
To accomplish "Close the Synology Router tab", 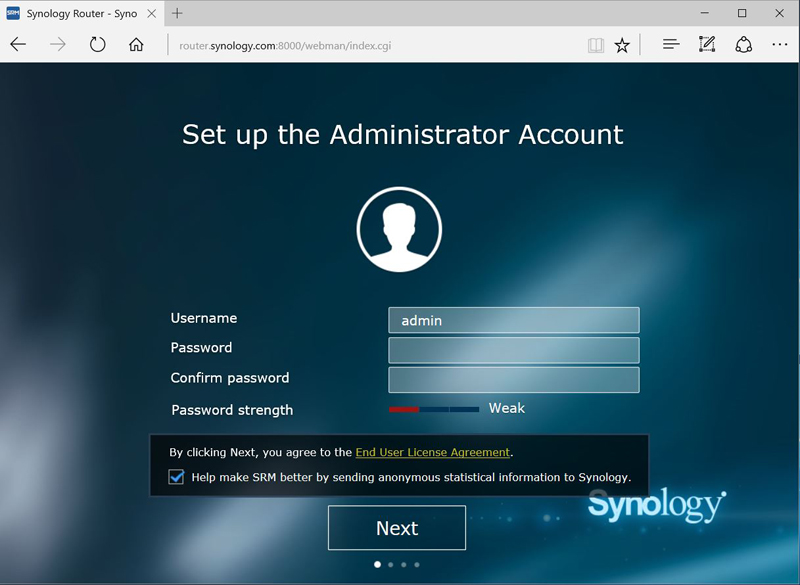I will [x=152, y=14].
